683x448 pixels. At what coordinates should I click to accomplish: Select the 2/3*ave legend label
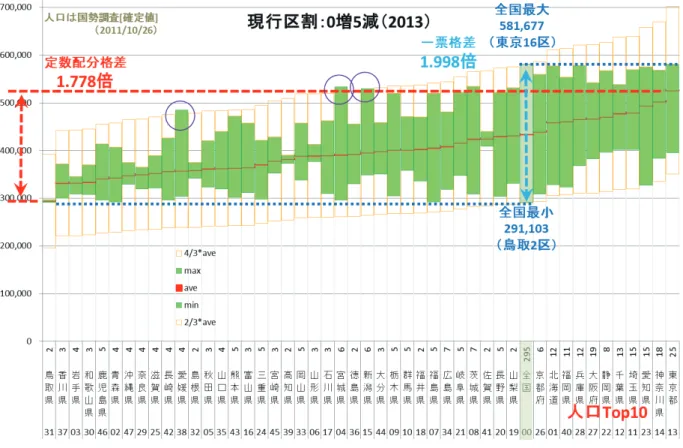199,322
